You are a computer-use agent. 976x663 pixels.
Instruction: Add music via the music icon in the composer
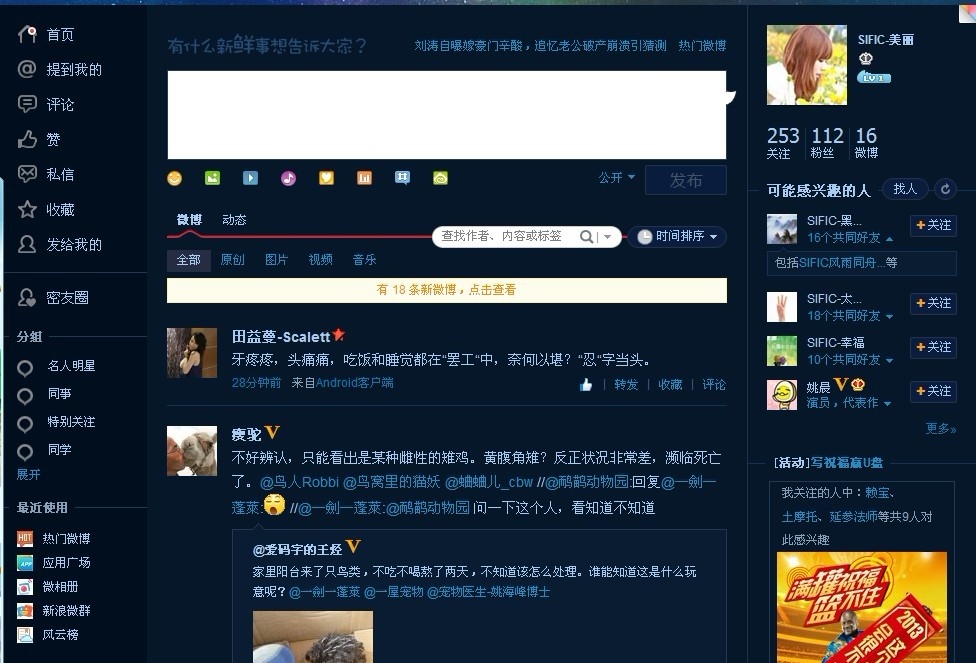288,177
